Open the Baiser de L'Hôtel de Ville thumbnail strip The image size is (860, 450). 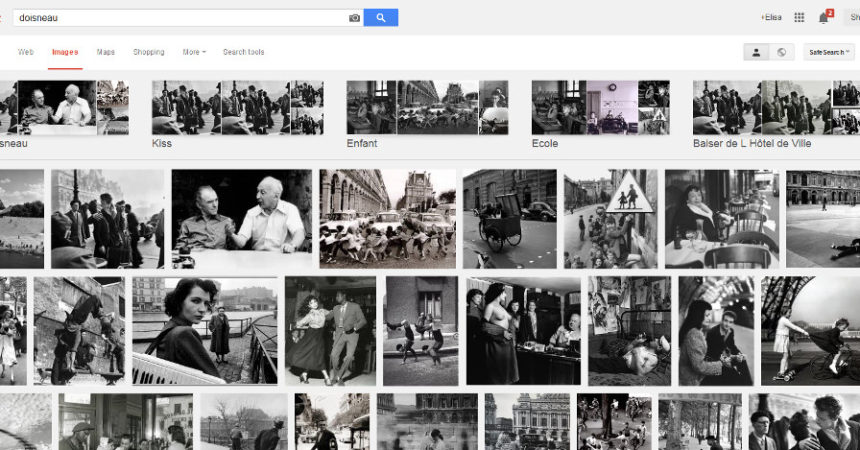(776, 108)
